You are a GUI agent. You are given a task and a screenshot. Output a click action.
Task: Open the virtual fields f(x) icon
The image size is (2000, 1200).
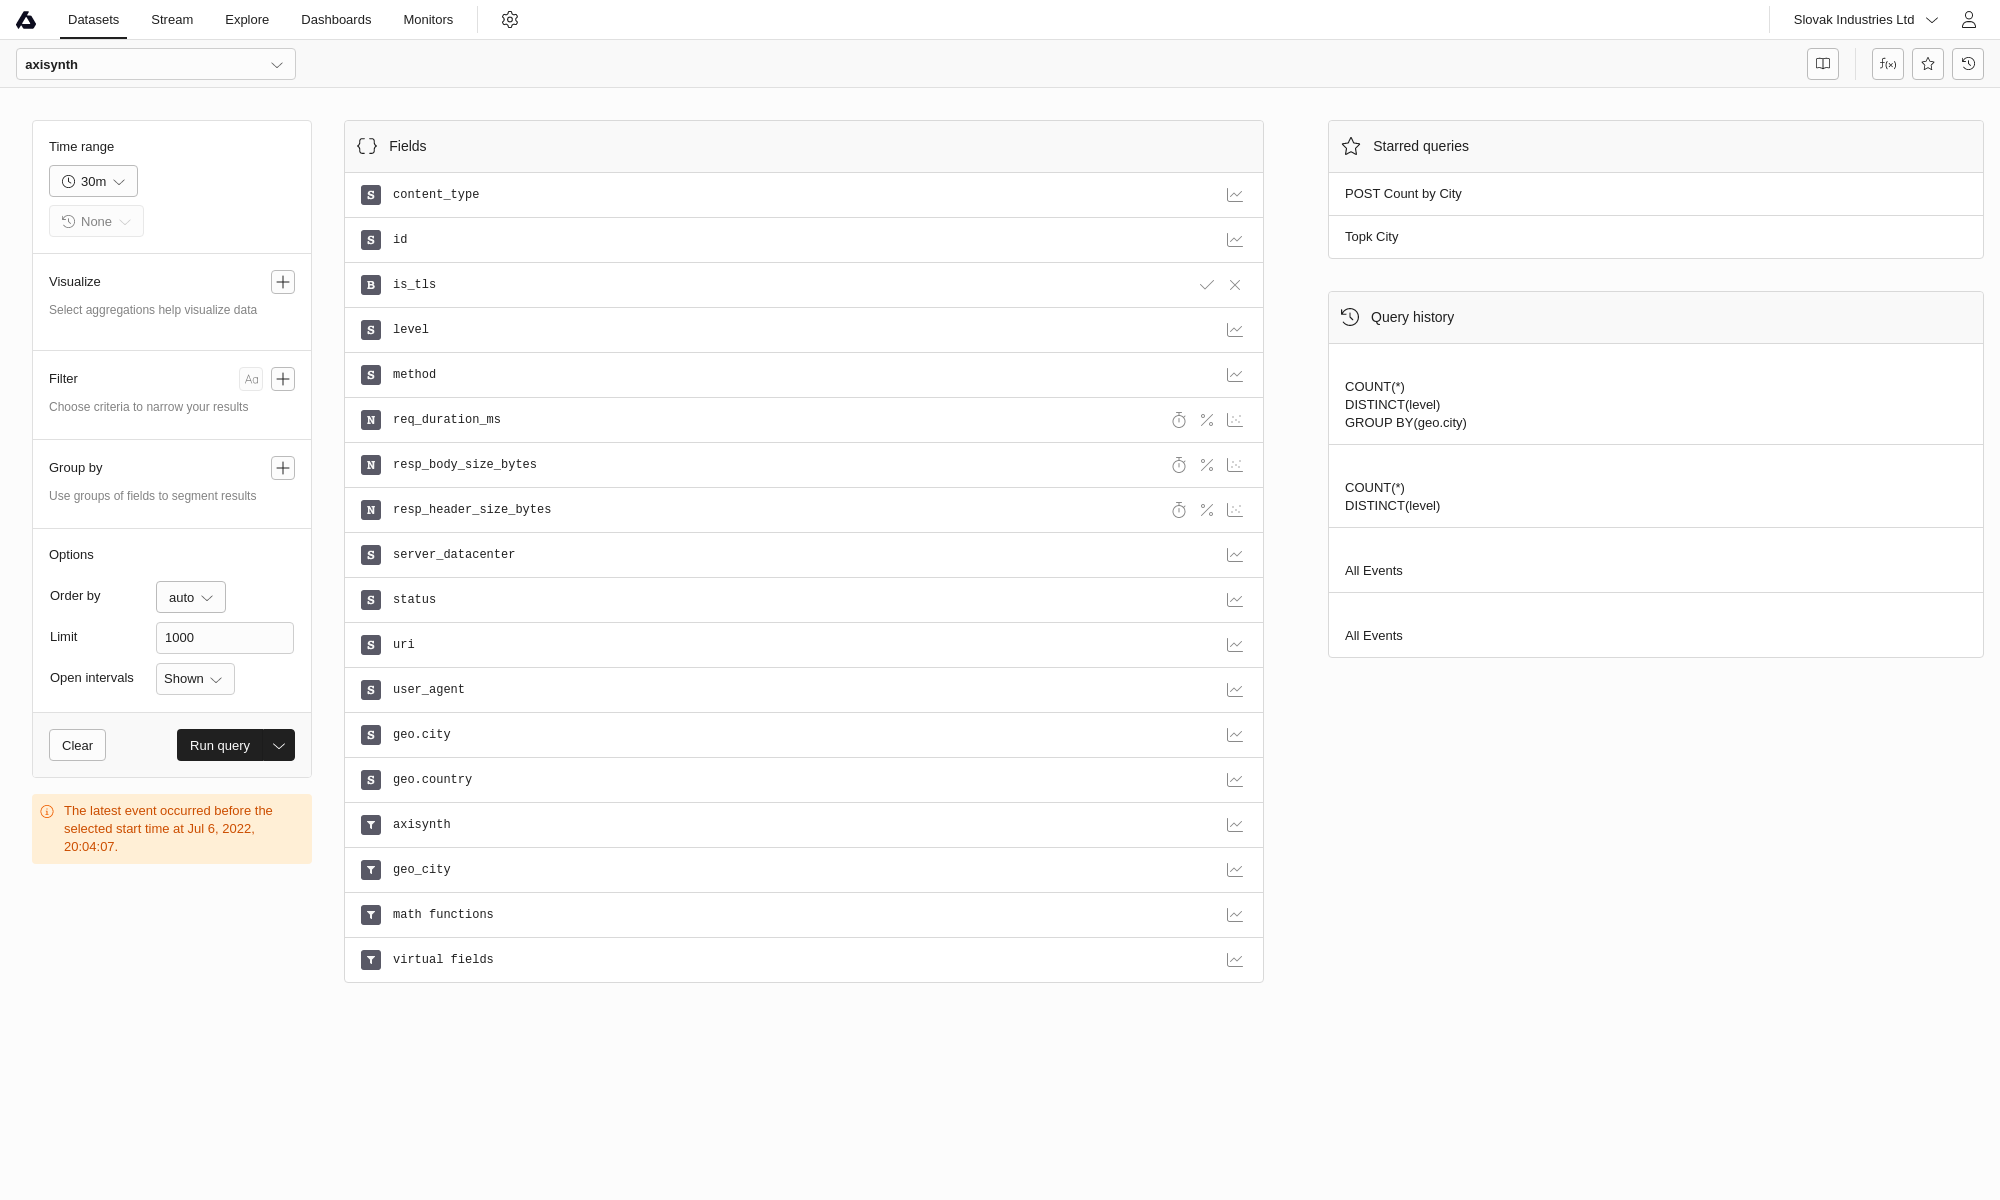pos(1888,64)
